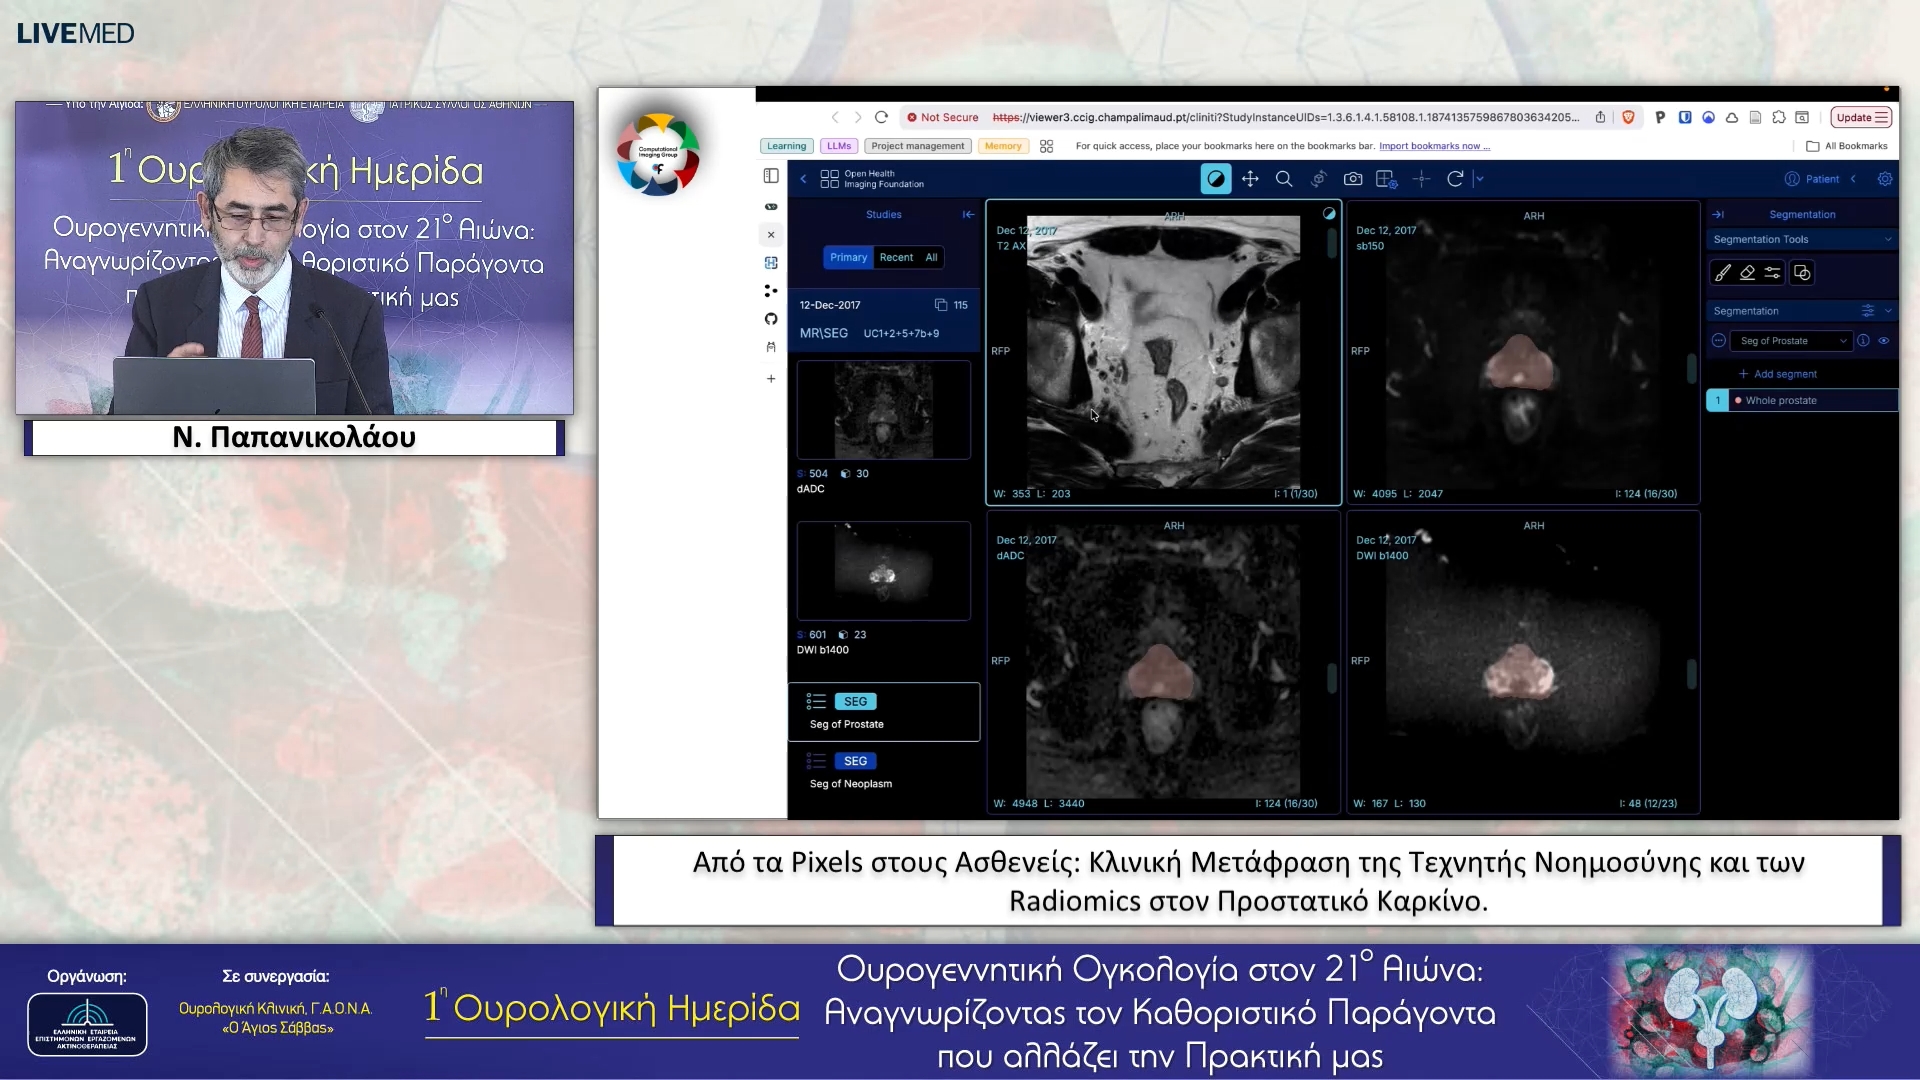The image size is (1920, 1080).
Task: Reset view with the rotate arrow icon
Action: 1455,179
